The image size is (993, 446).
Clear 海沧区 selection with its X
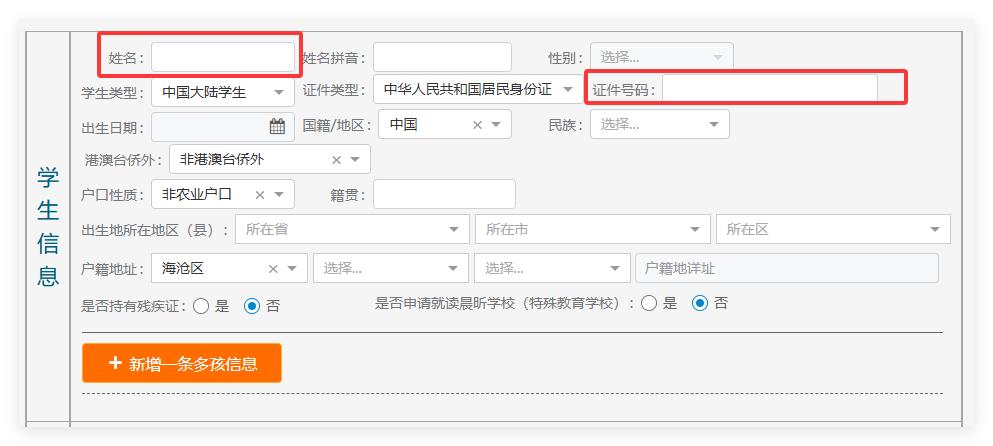[273, 269]
